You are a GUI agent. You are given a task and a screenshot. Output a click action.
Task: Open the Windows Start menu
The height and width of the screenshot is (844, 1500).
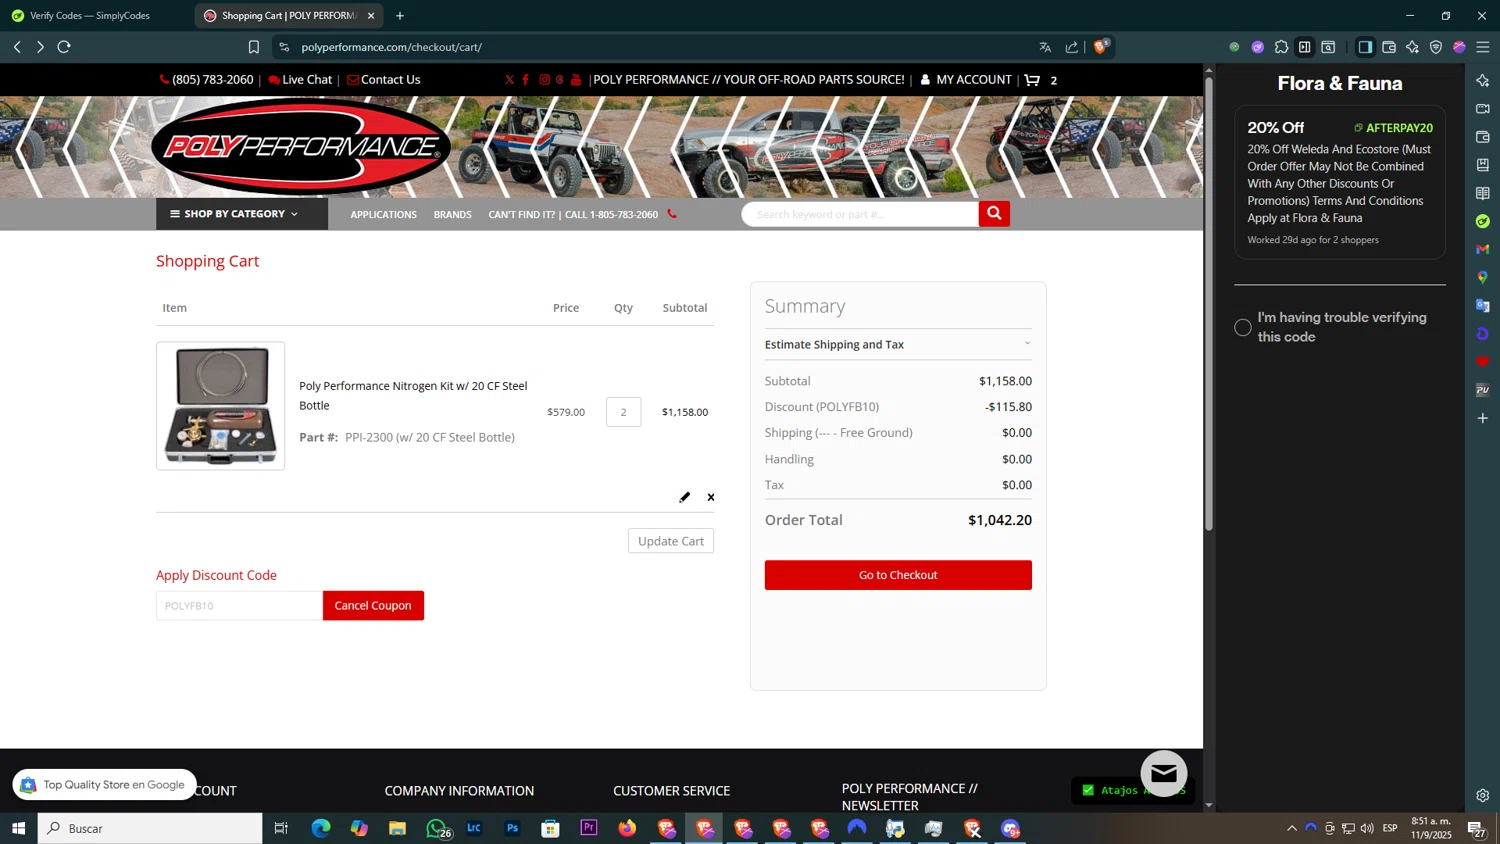point(18,828)
